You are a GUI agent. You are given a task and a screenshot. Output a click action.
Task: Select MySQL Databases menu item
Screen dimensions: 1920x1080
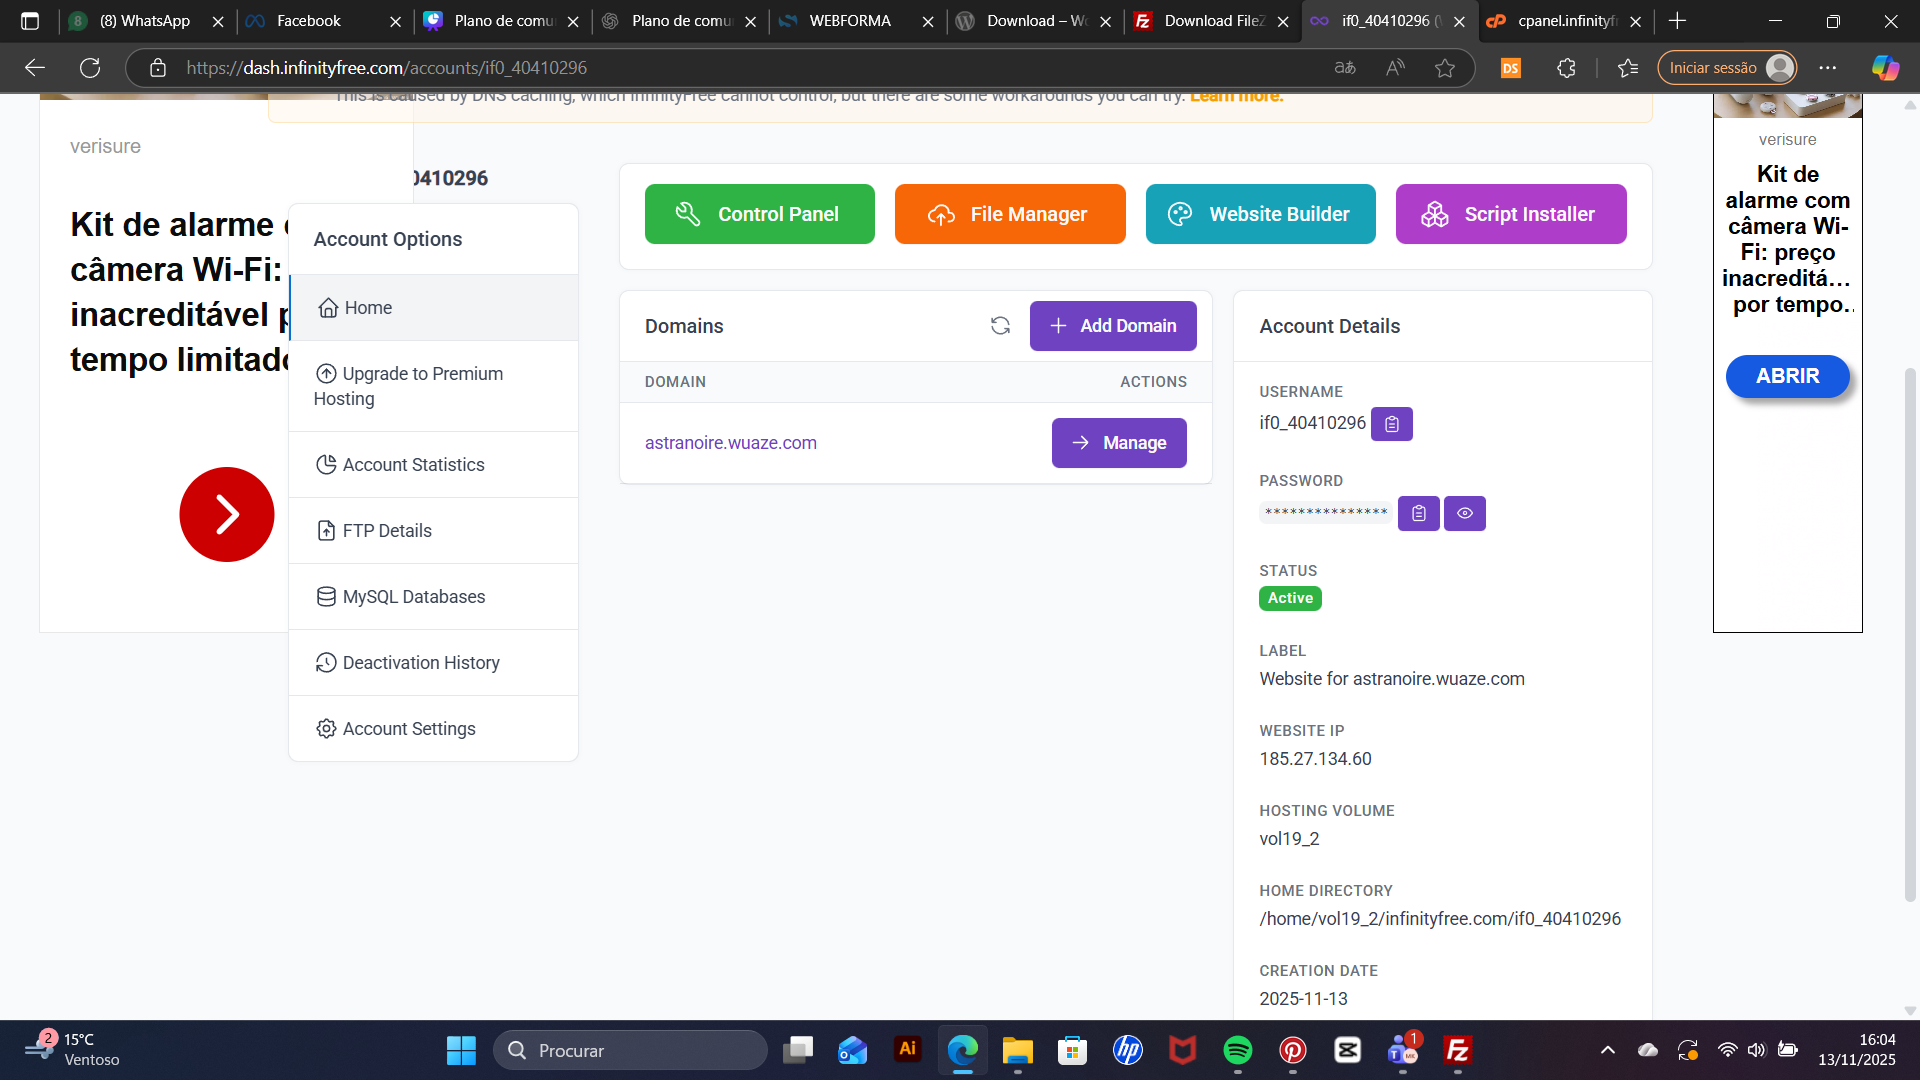point(413,597)
